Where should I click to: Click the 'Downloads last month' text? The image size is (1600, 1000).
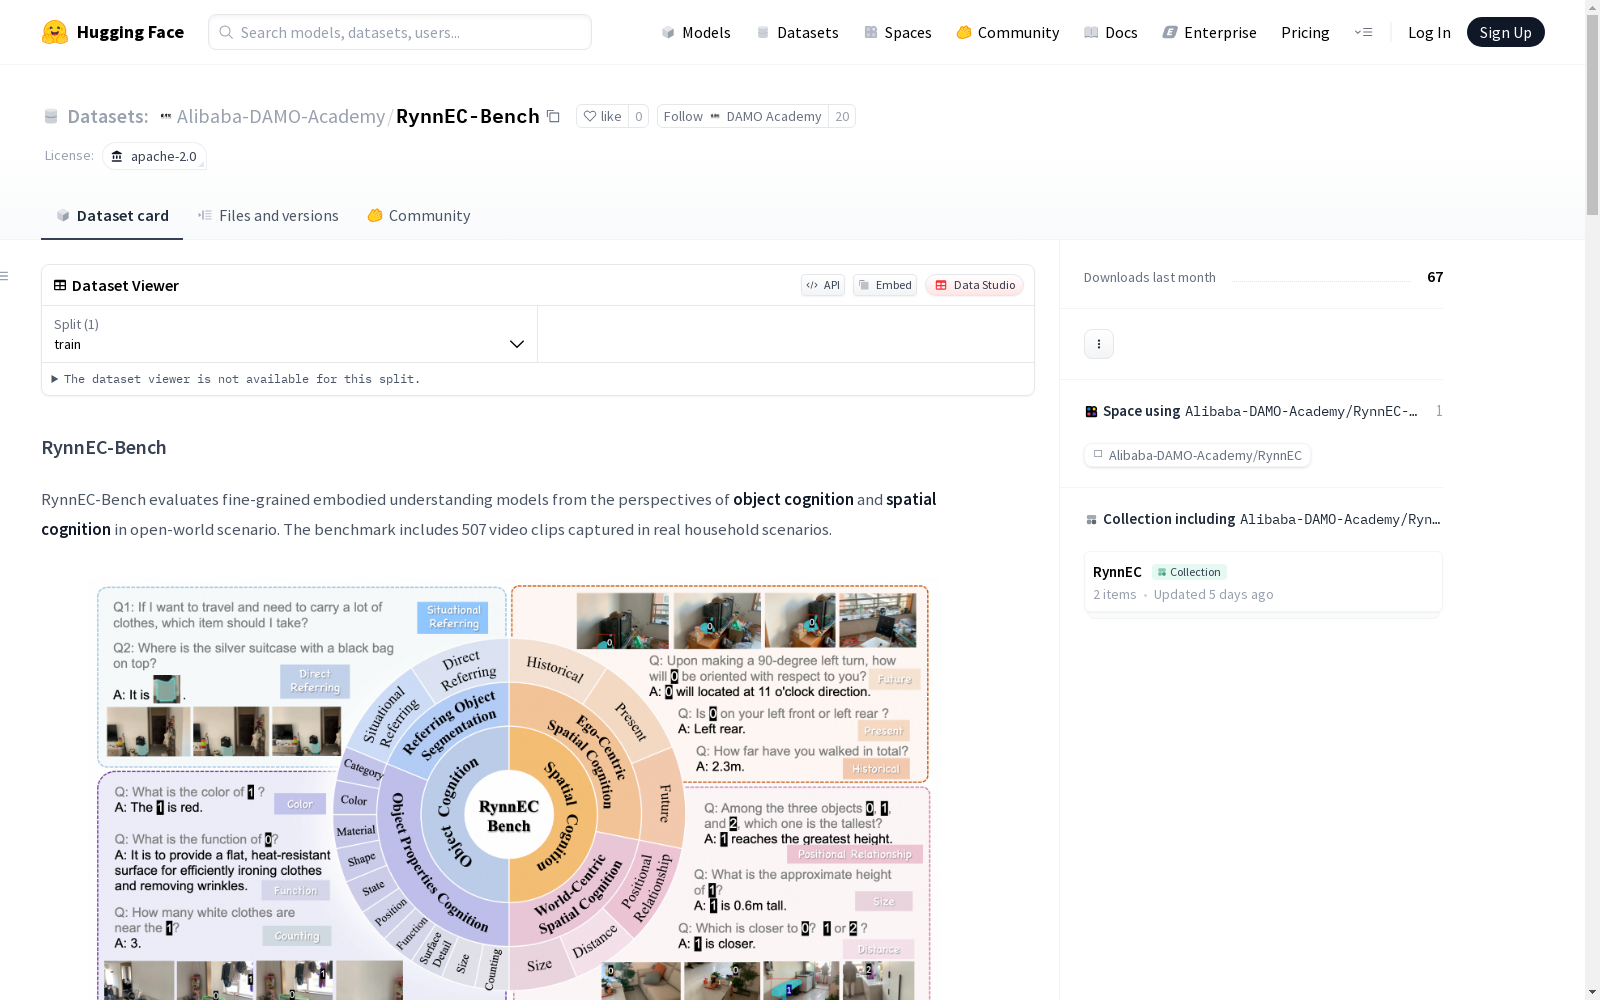(x=1150, y=277)
